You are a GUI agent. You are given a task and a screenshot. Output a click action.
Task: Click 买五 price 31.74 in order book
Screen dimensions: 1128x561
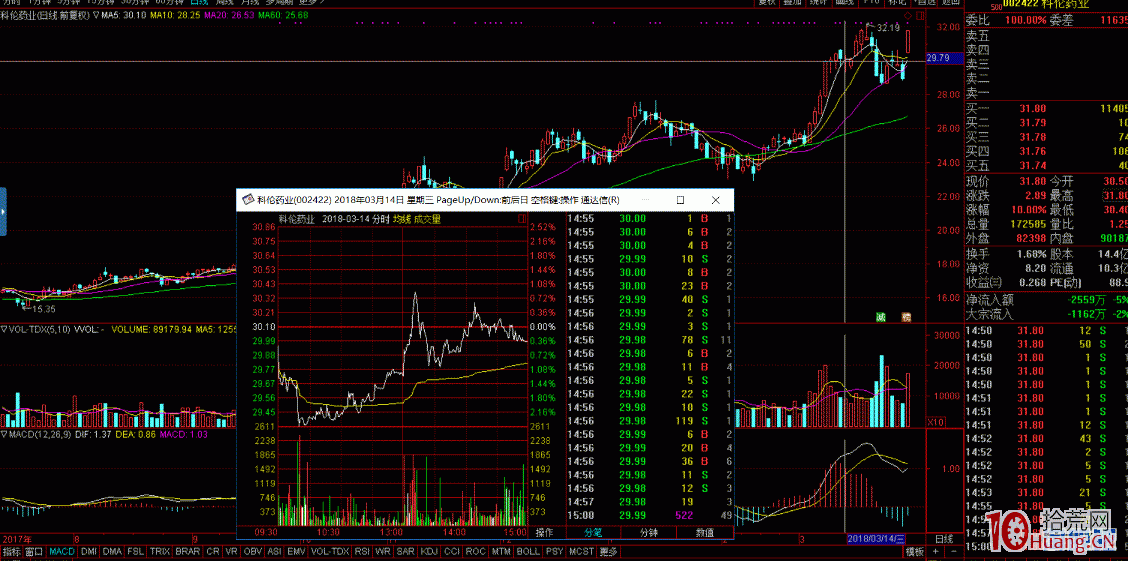[x=1033, y=165]
